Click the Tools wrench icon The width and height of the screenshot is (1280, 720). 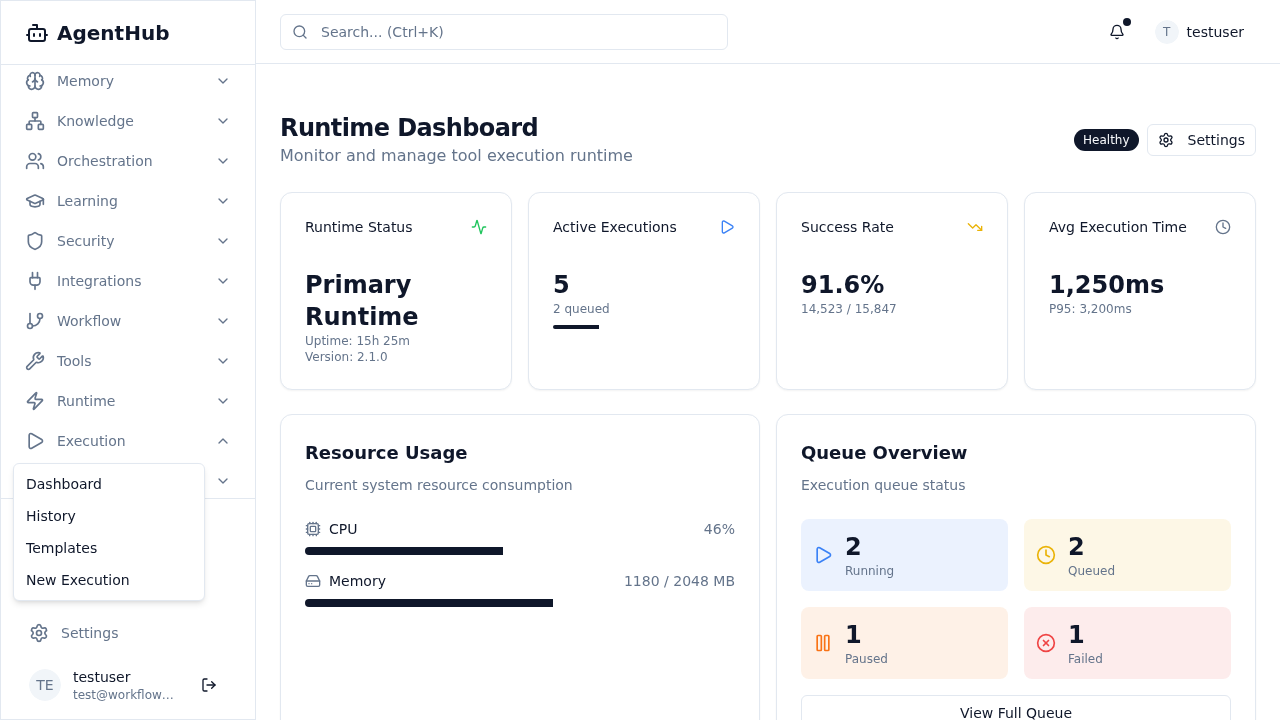(x=35, y=361)
